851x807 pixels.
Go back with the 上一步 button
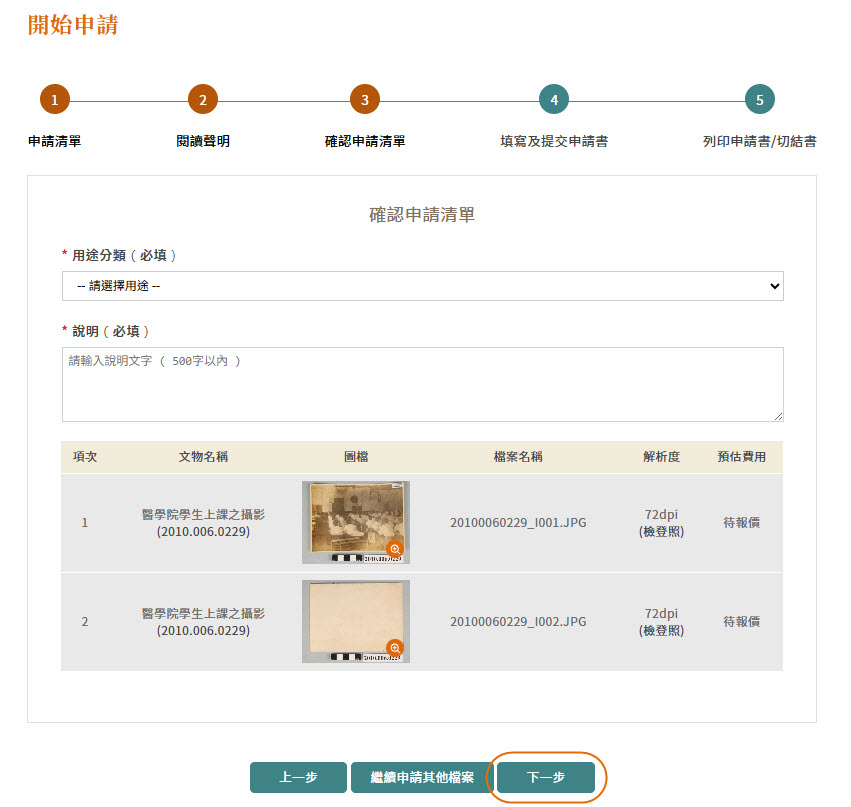click(x=299, y=777)
